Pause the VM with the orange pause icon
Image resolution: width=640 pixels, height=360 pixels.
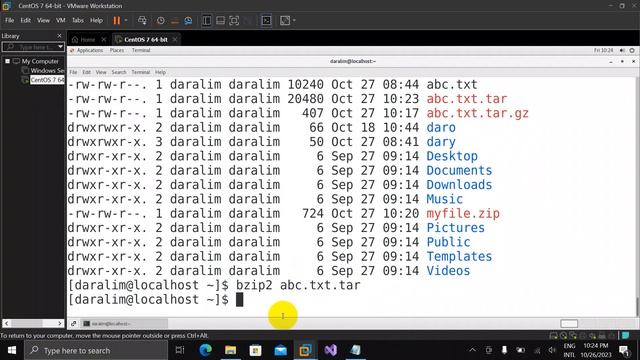point(117,20)
